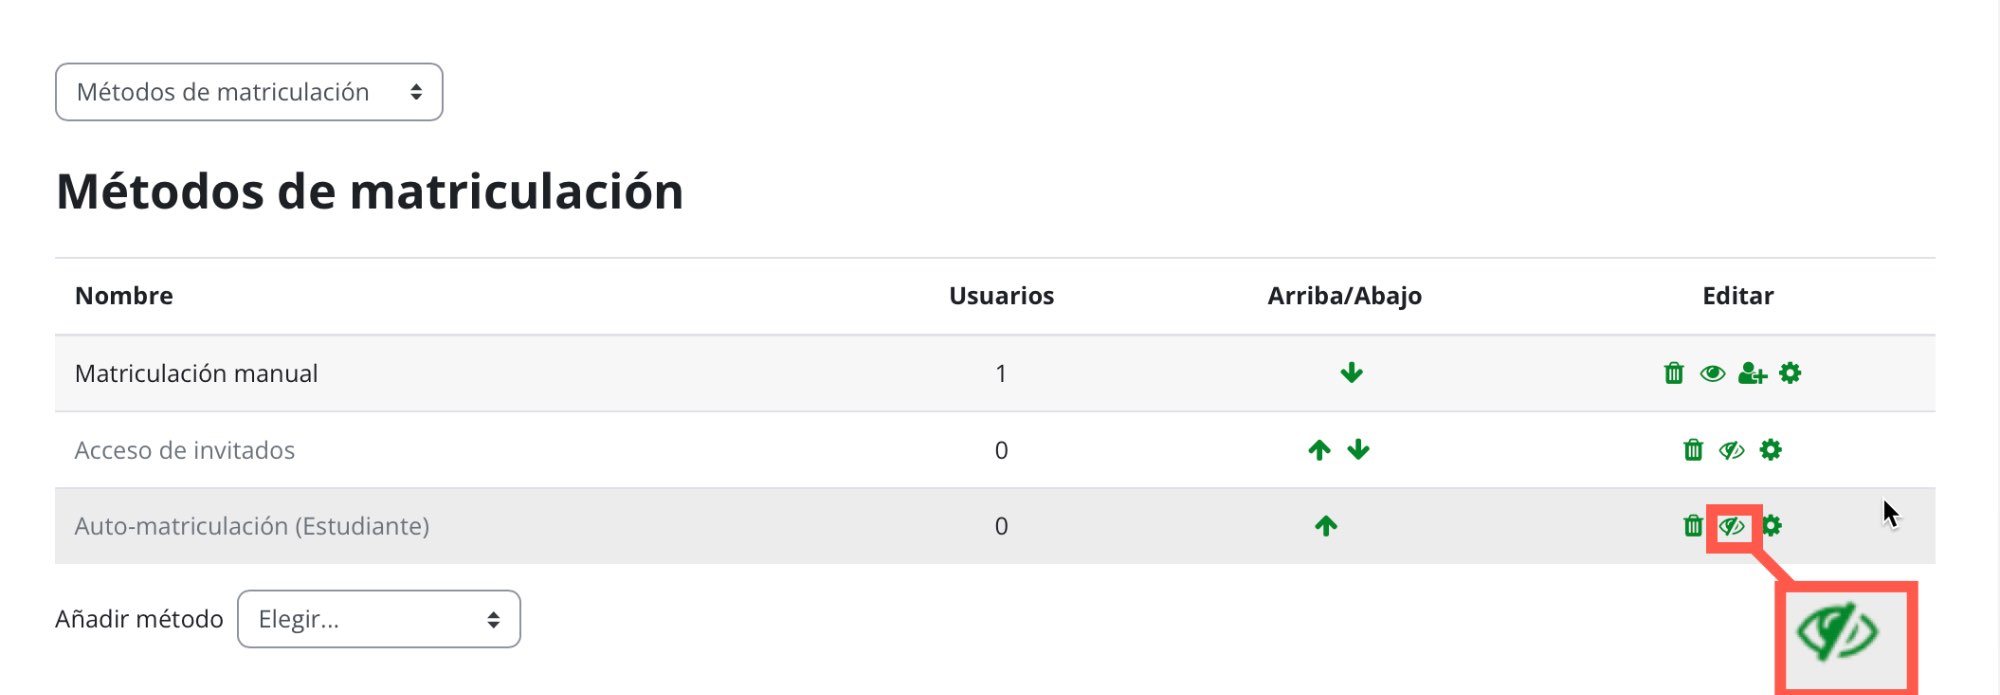Screen dimensions: 2000x695
Task: Delete the Auto-matriculación (Estudiante) method
Action: click(x=1692, y=526)
